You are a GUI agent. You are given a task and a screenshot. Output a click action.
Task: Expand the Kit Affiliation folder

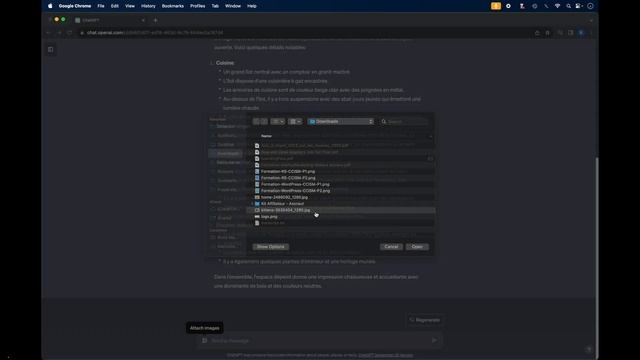point(252,204)
